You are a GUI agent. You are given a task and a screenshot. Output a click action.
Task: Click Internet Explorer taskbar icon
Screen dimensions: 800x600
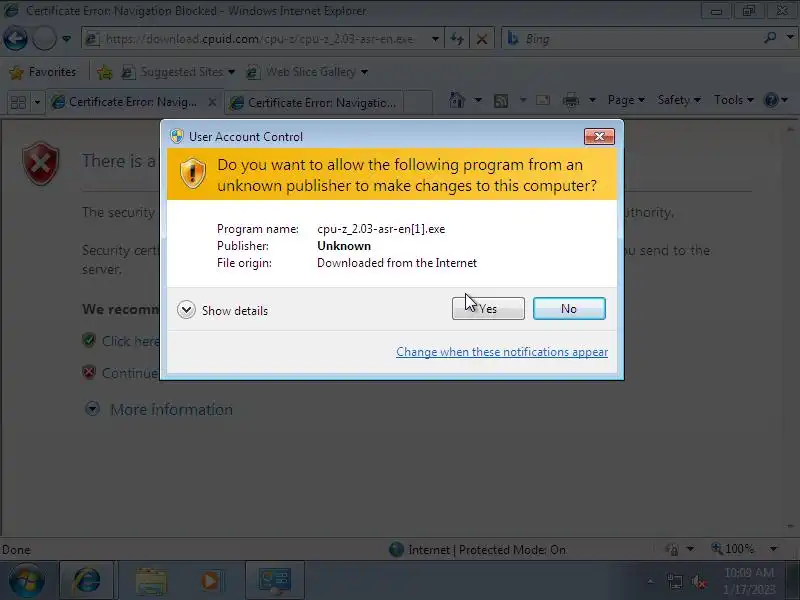[87, 581]
